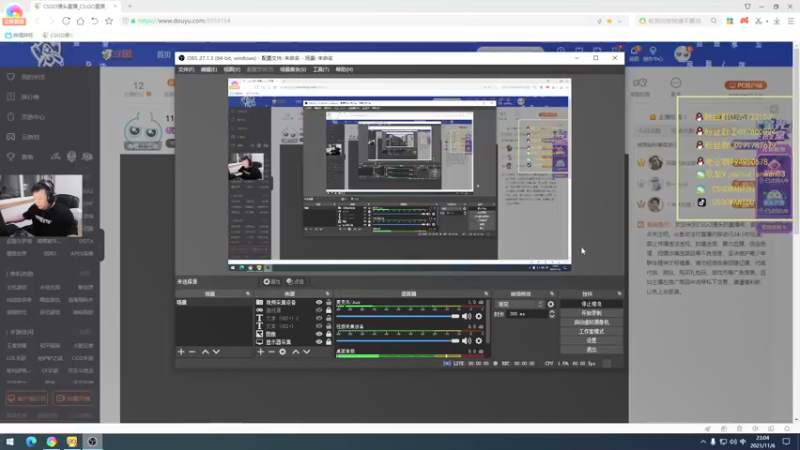
Task: Hide the 视频采集设备 source via its eye icon
Action: pyautogui.click(x=319, y=303)
